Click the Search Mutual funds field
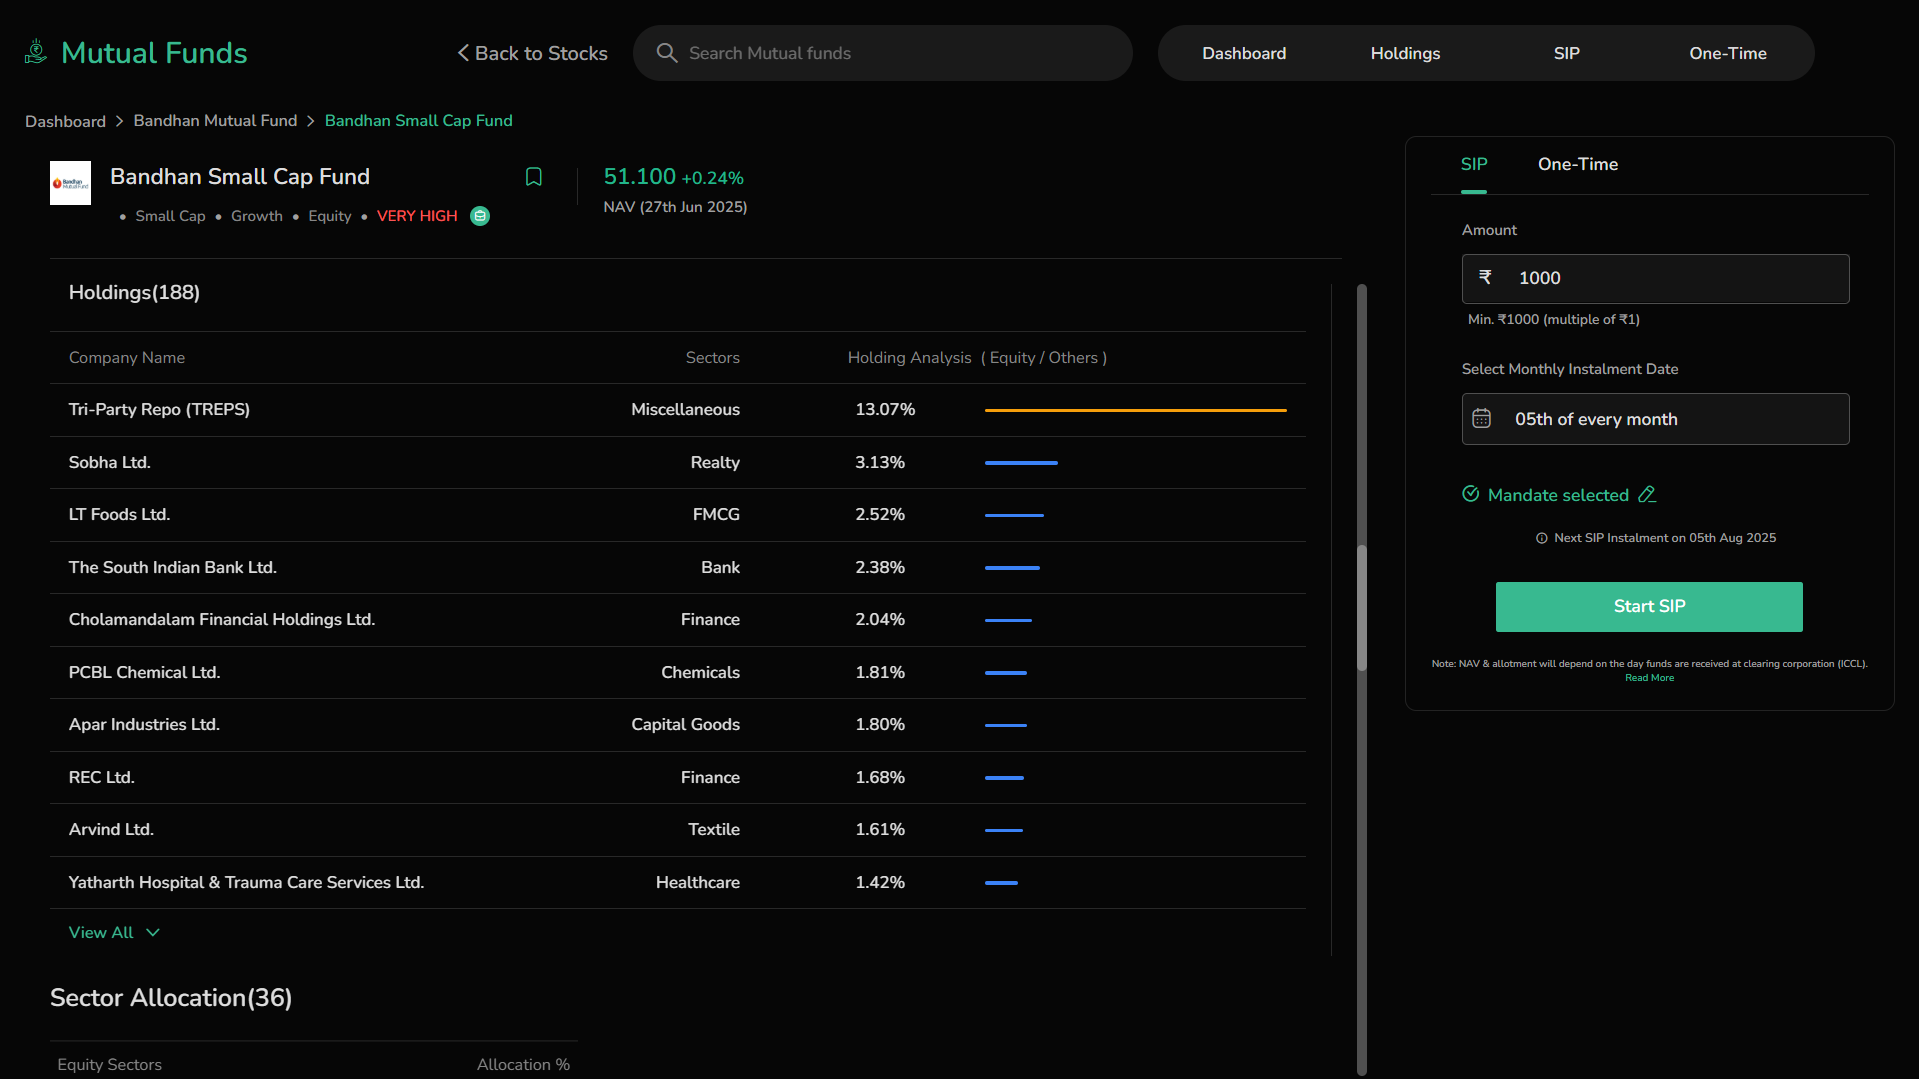The image size is (1919, 1079). coord(883,53)
